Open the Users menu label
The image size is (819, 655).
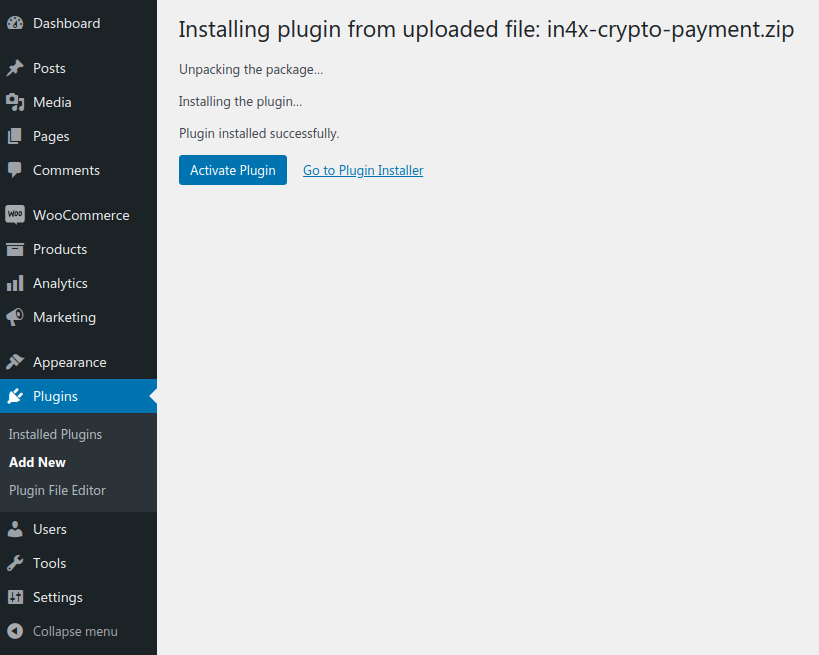pos(50,529)
